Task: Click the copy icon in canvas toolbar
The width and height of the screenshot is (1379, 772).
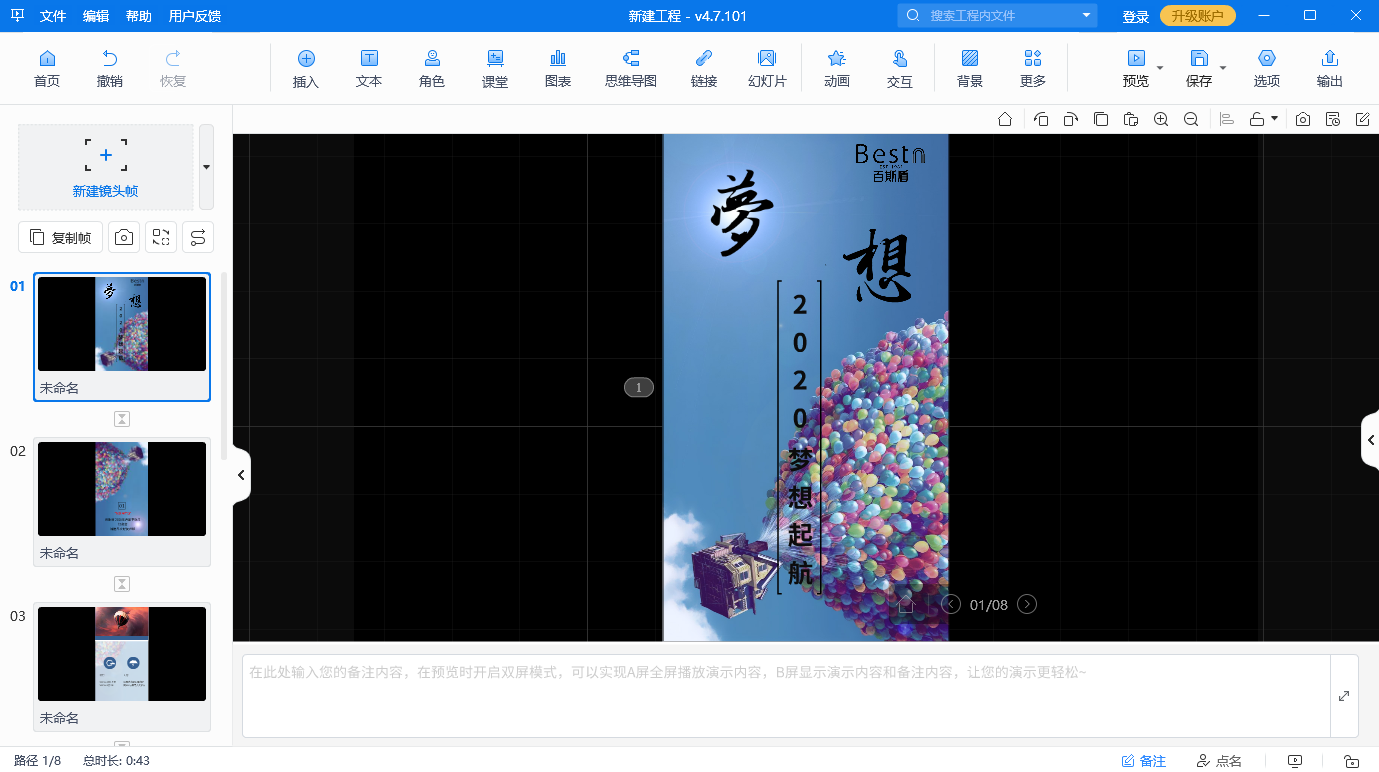Action: [1101, 119]
